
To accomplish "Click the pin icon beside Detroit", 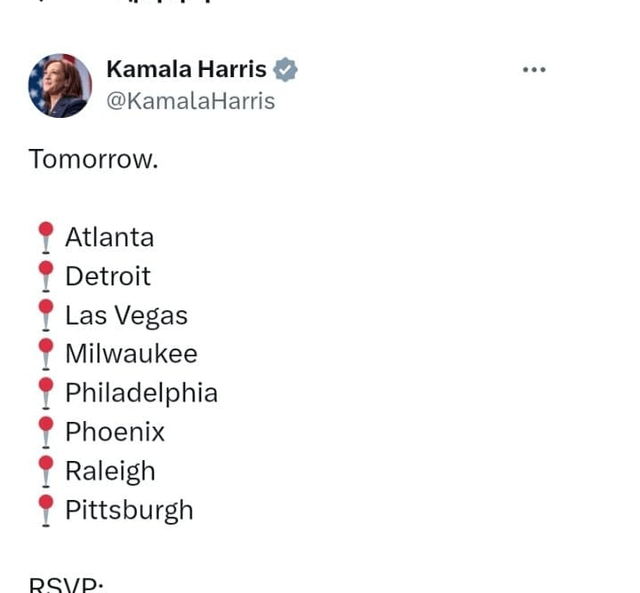I will click(x=45, y=277).
